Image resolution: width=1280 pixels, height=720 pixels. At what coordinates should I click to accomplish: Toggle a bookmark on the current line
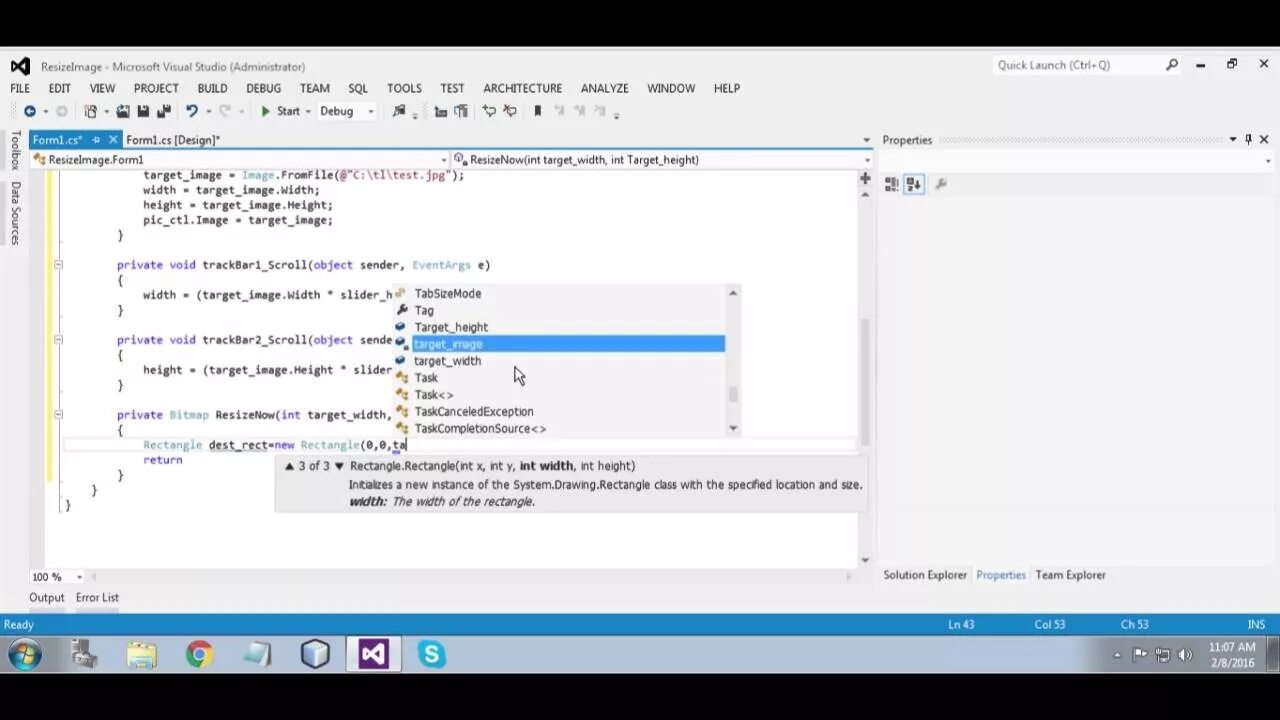tap(537, 111)
